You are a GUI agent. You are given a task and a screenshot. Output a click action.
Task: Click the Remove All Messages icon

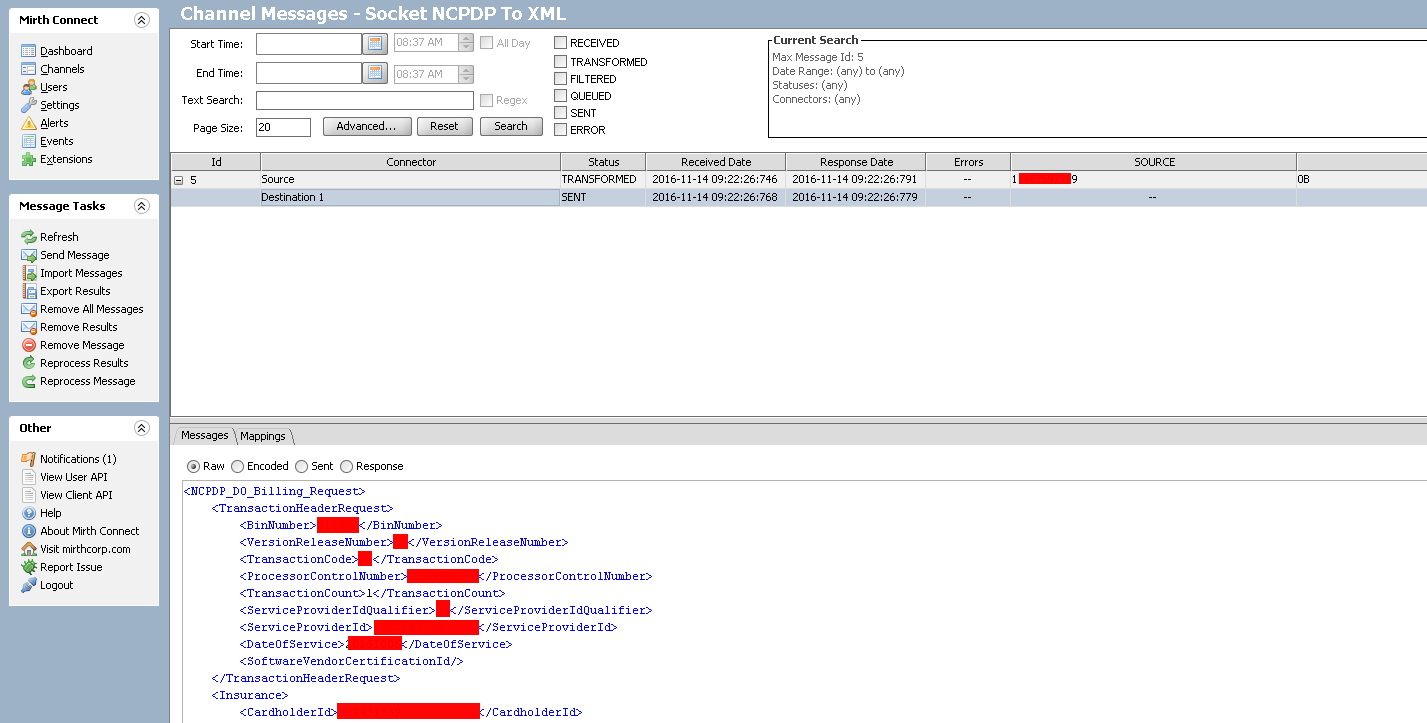pyautogui.click(x=29, y=309)
